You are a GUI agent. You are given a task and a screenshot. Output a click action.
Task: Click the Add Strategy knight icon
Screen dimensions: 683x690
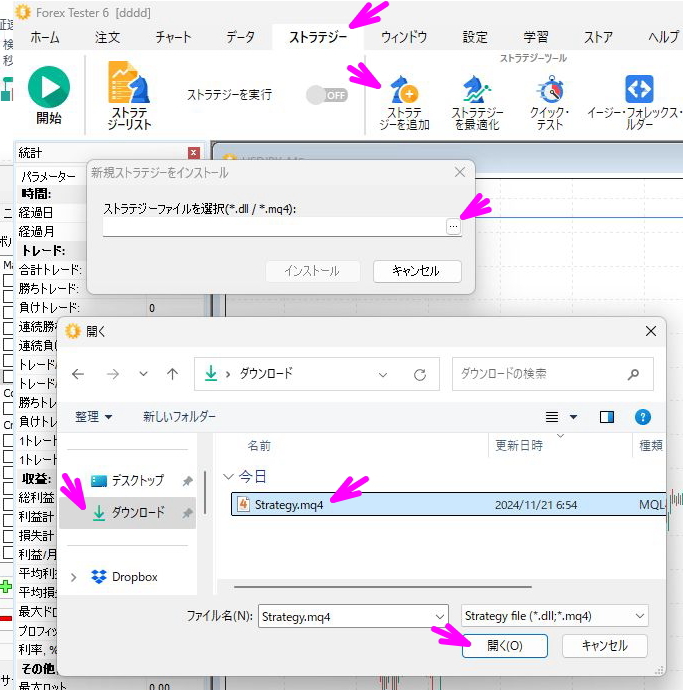(404, 89)
